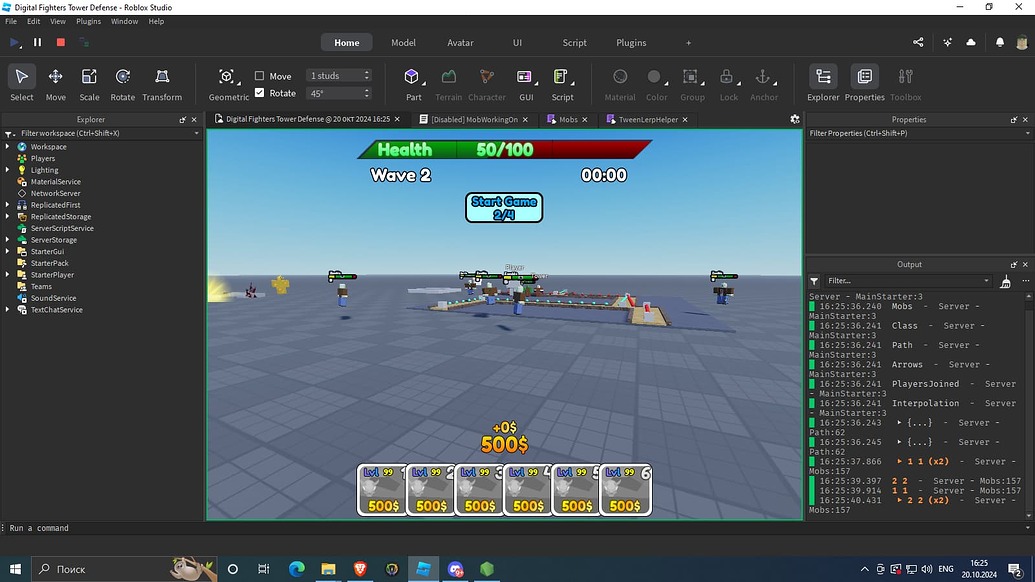Open the Output filter options icon
The image size is (1035, 582).
point(814,281)
